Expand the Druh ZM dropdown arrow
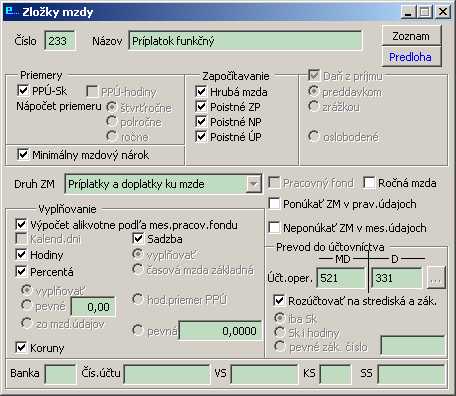 coord(254,184)
